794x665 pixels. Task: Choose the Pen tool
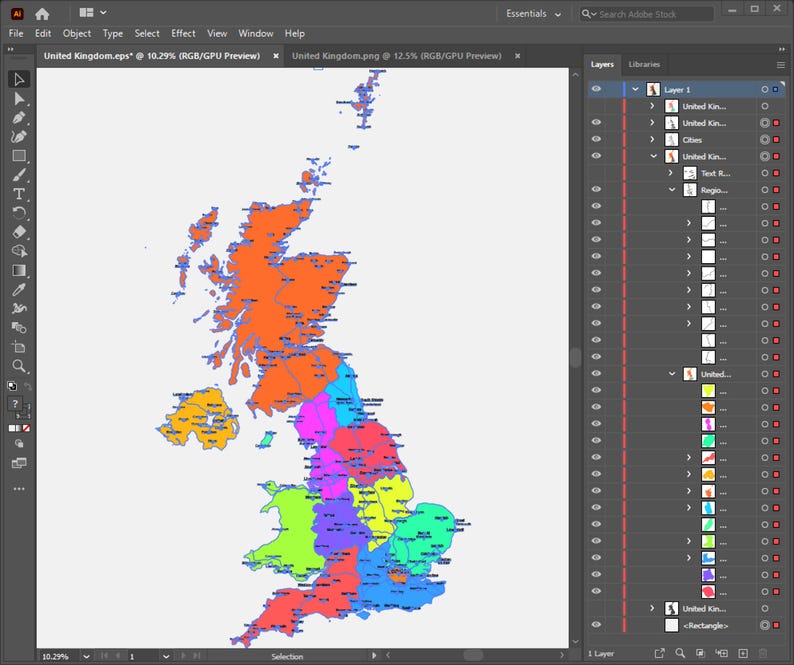19,118
